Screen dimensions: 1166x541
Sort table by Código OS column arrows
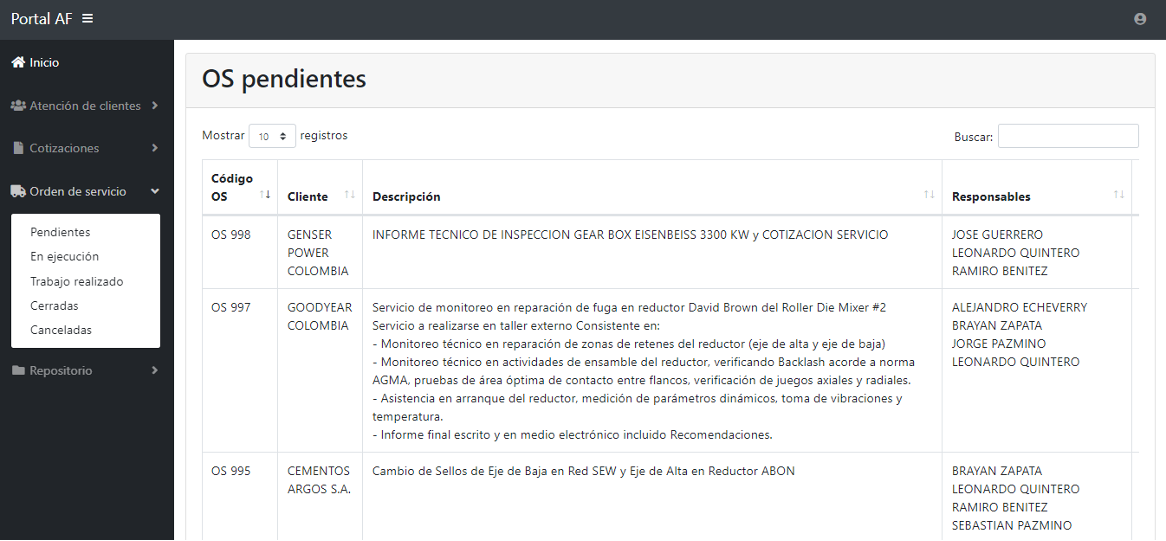(265, 194)
